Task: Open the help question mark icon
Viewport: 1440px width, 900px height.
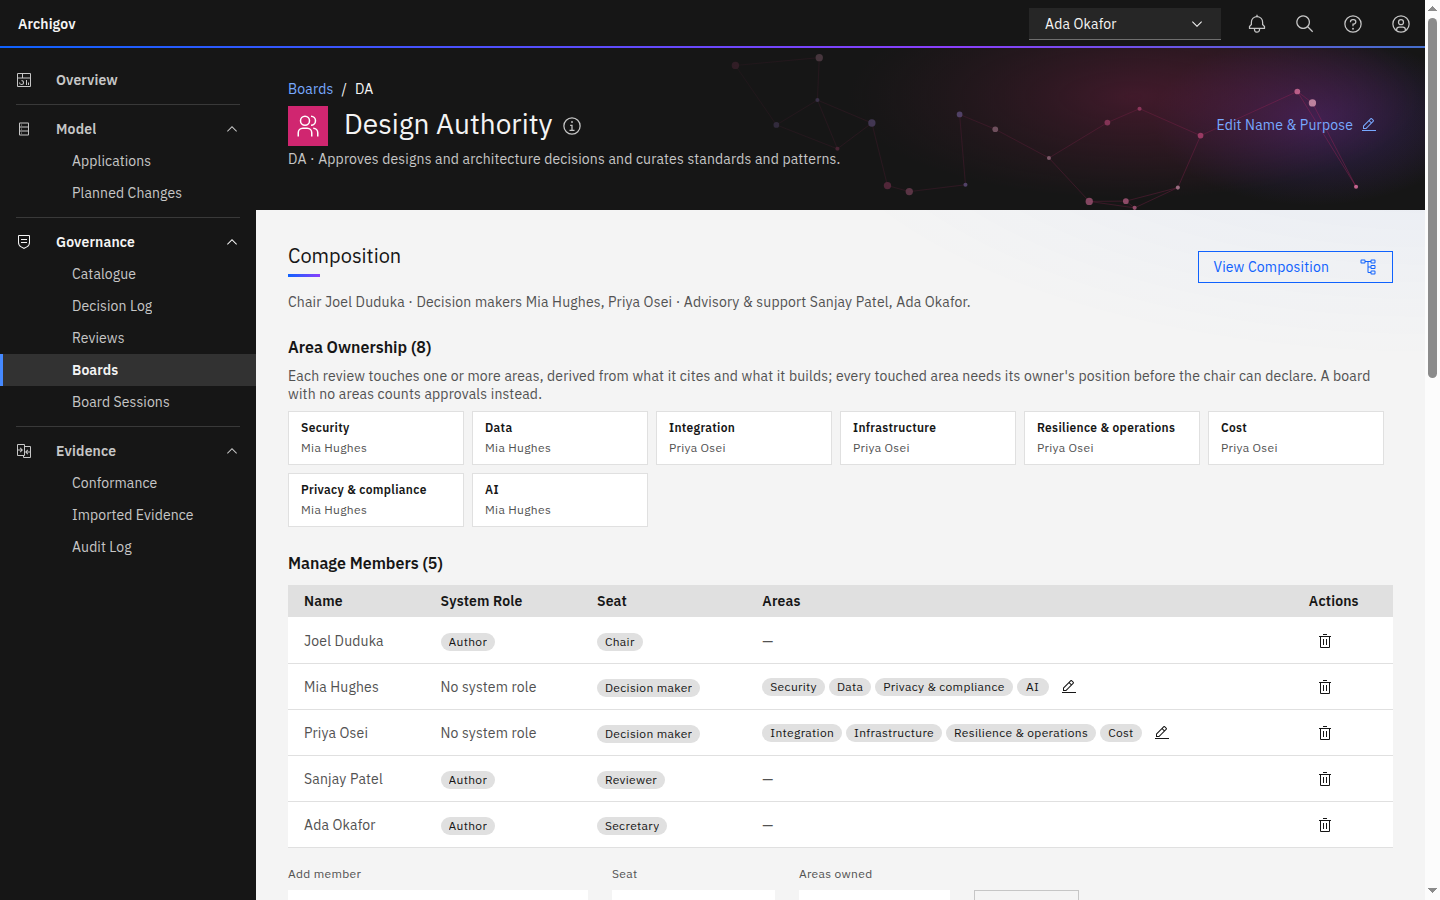Action: pos(1353,24)
